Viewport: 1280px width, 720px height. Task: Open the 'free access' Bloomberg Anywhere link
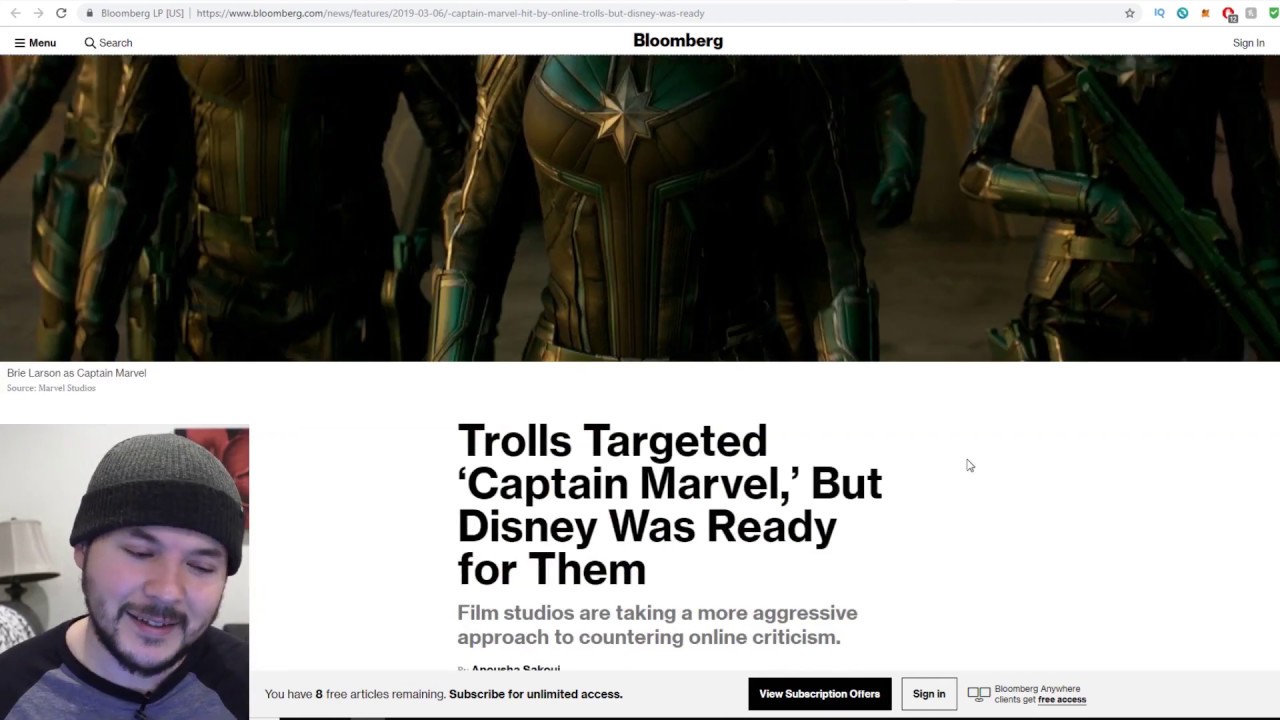pos(1062,700)
